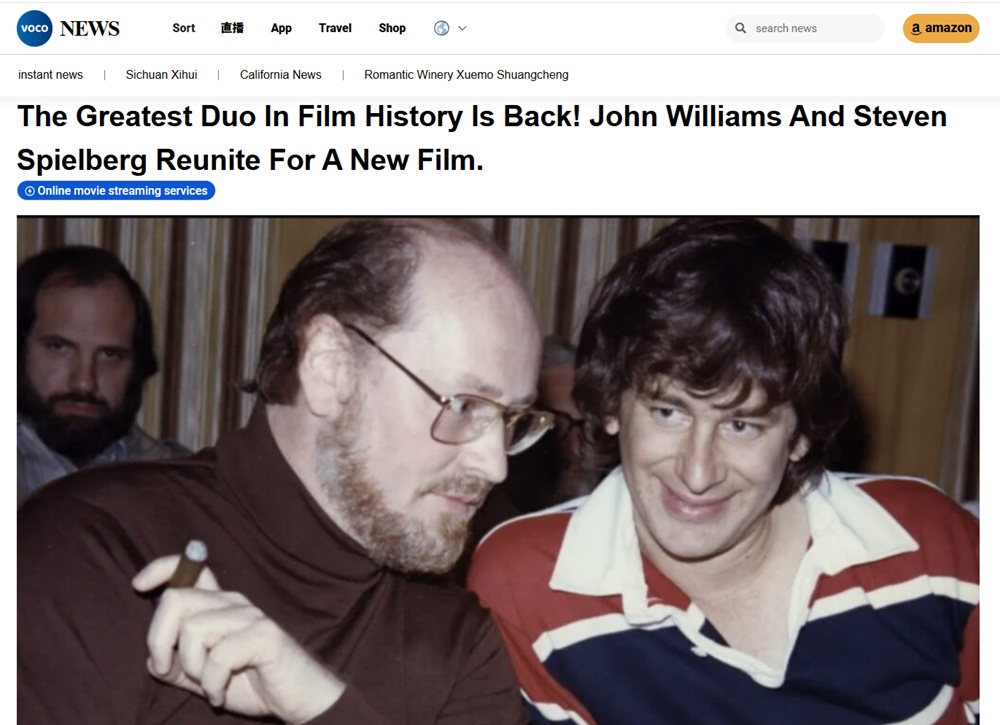Go to the Travel section
1000x725 pixels.
(335, 28)
